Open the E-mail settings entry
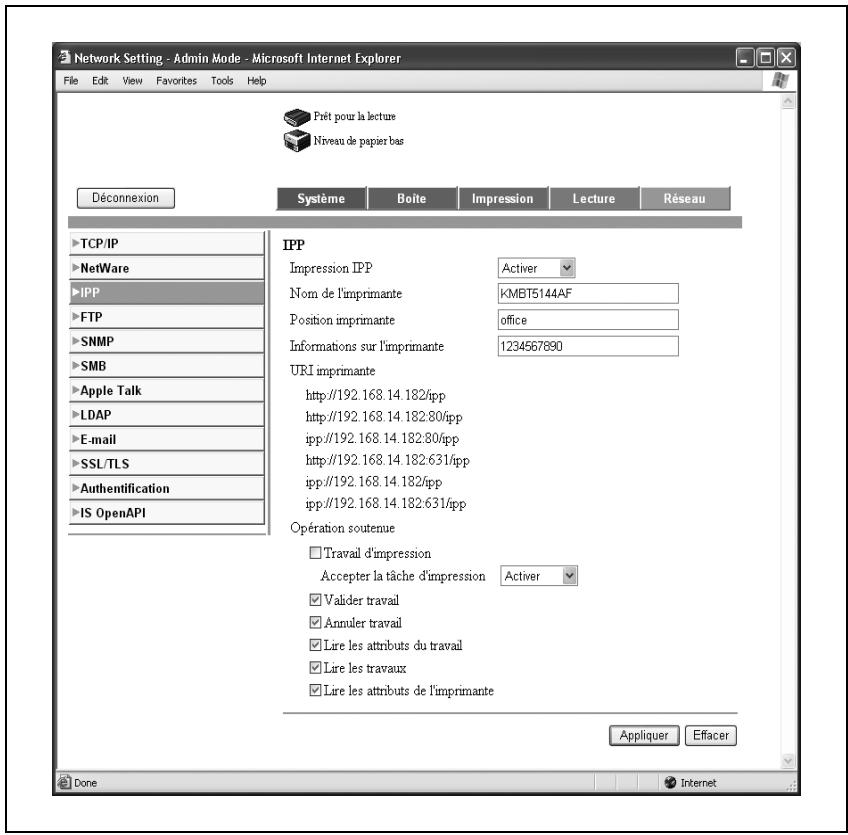 tap(167, 440)
